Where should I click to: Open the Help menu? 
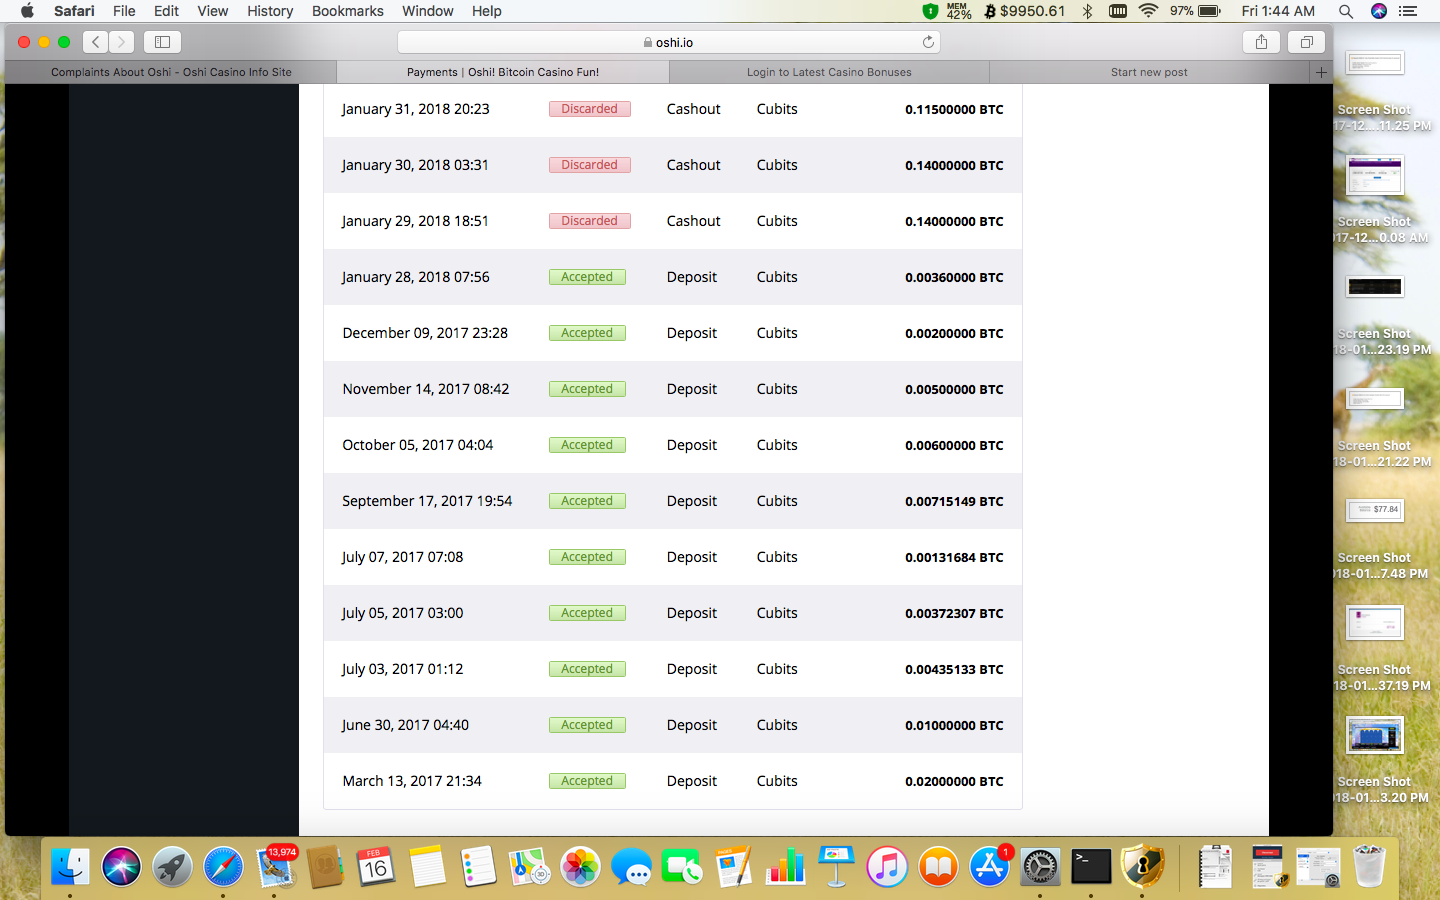(486, 11)
